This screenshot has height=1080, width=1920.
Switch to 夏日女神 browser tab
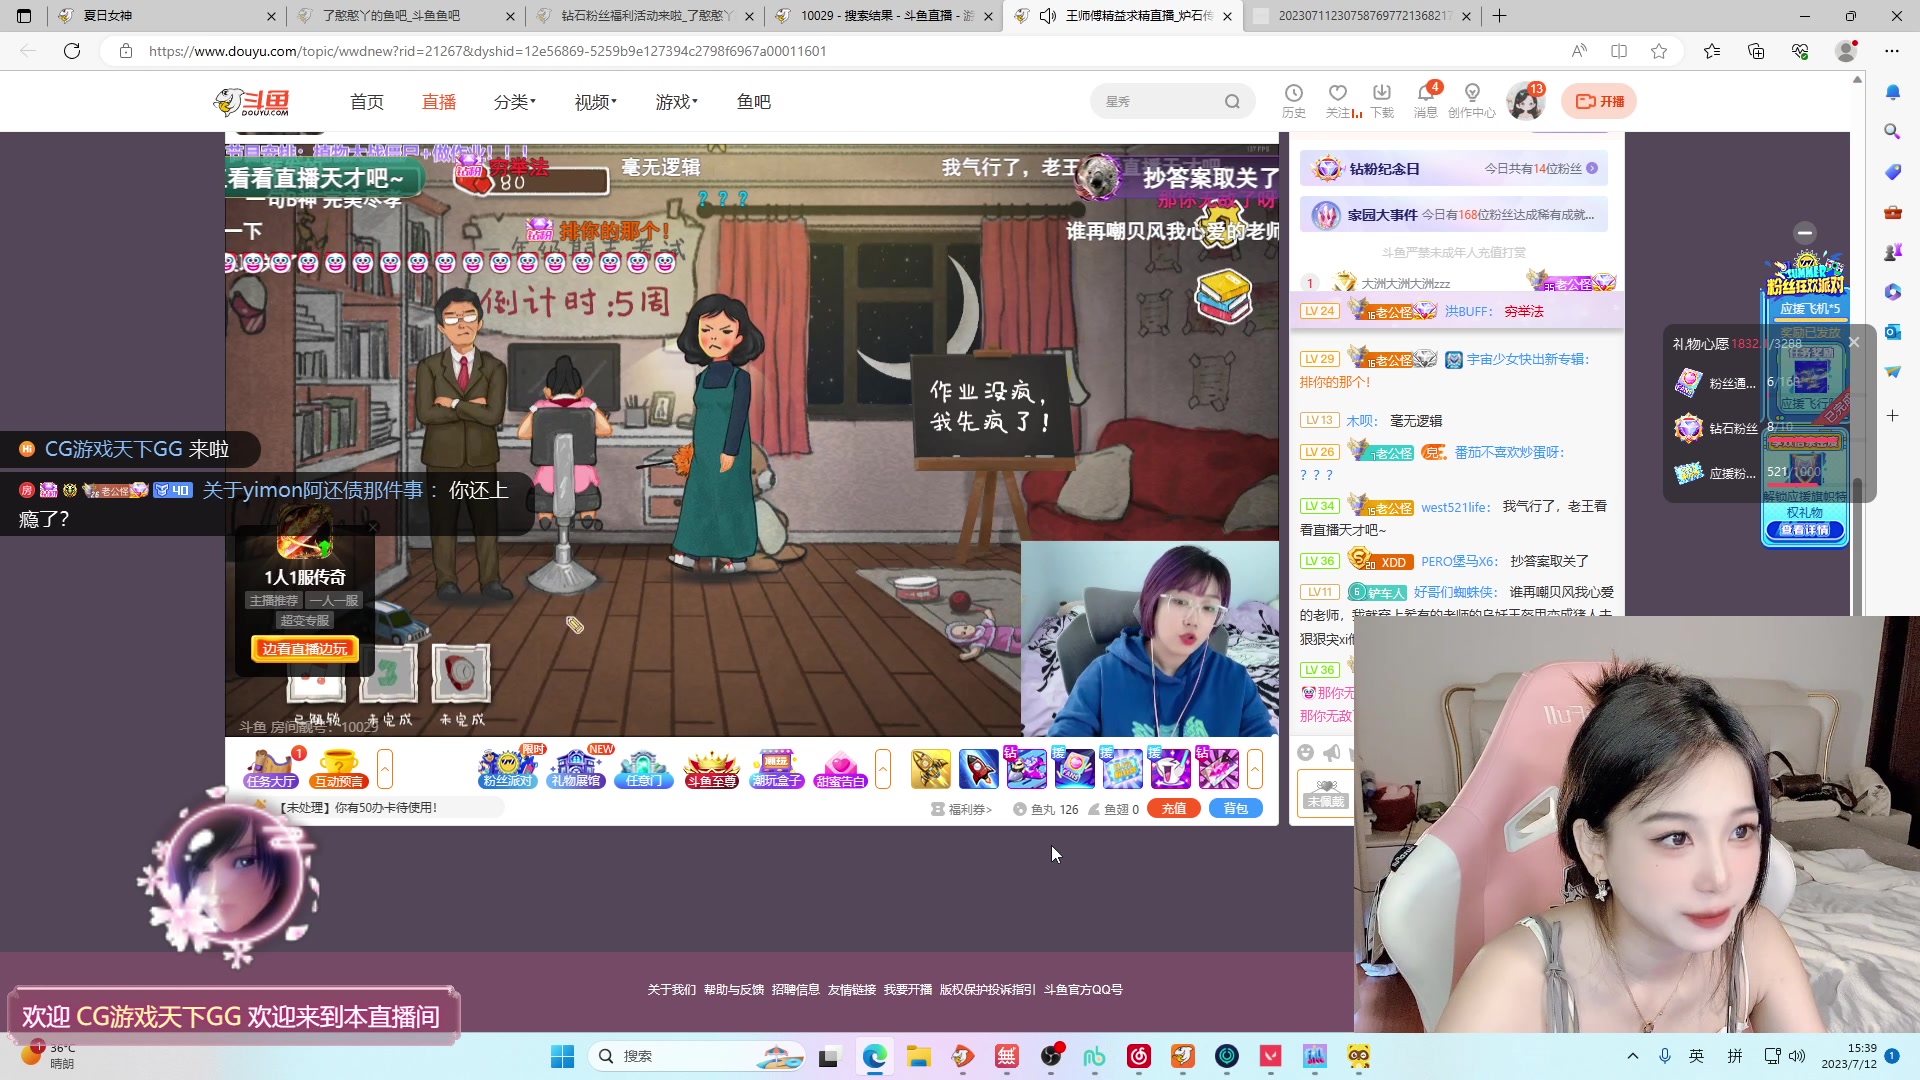[x=165, y=16]
